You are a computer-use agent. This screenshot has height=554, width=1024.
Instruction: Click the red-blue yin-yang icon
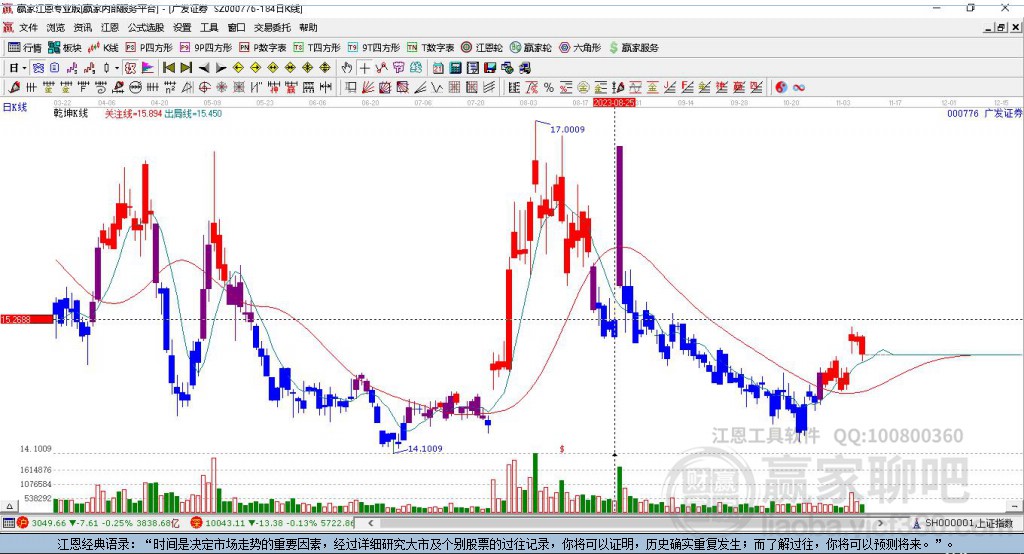point(781,88)
